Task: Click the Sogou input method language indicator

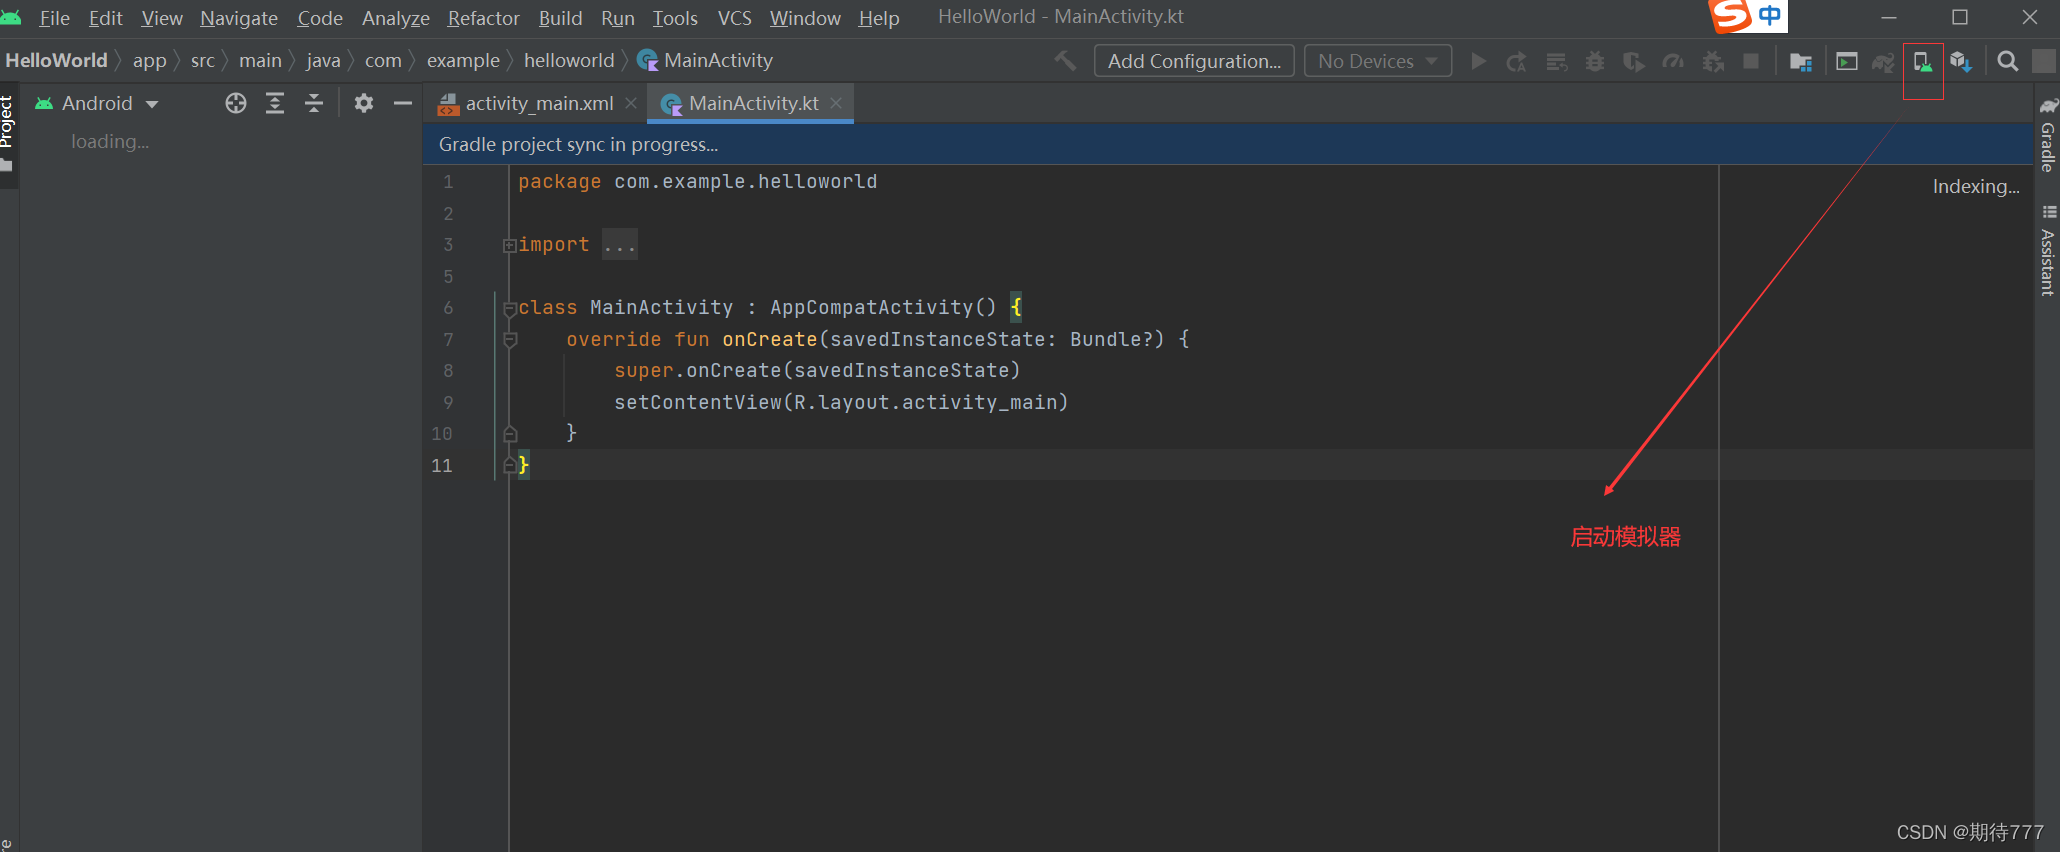Action: pyautogui.click(x=1769, y=15)
